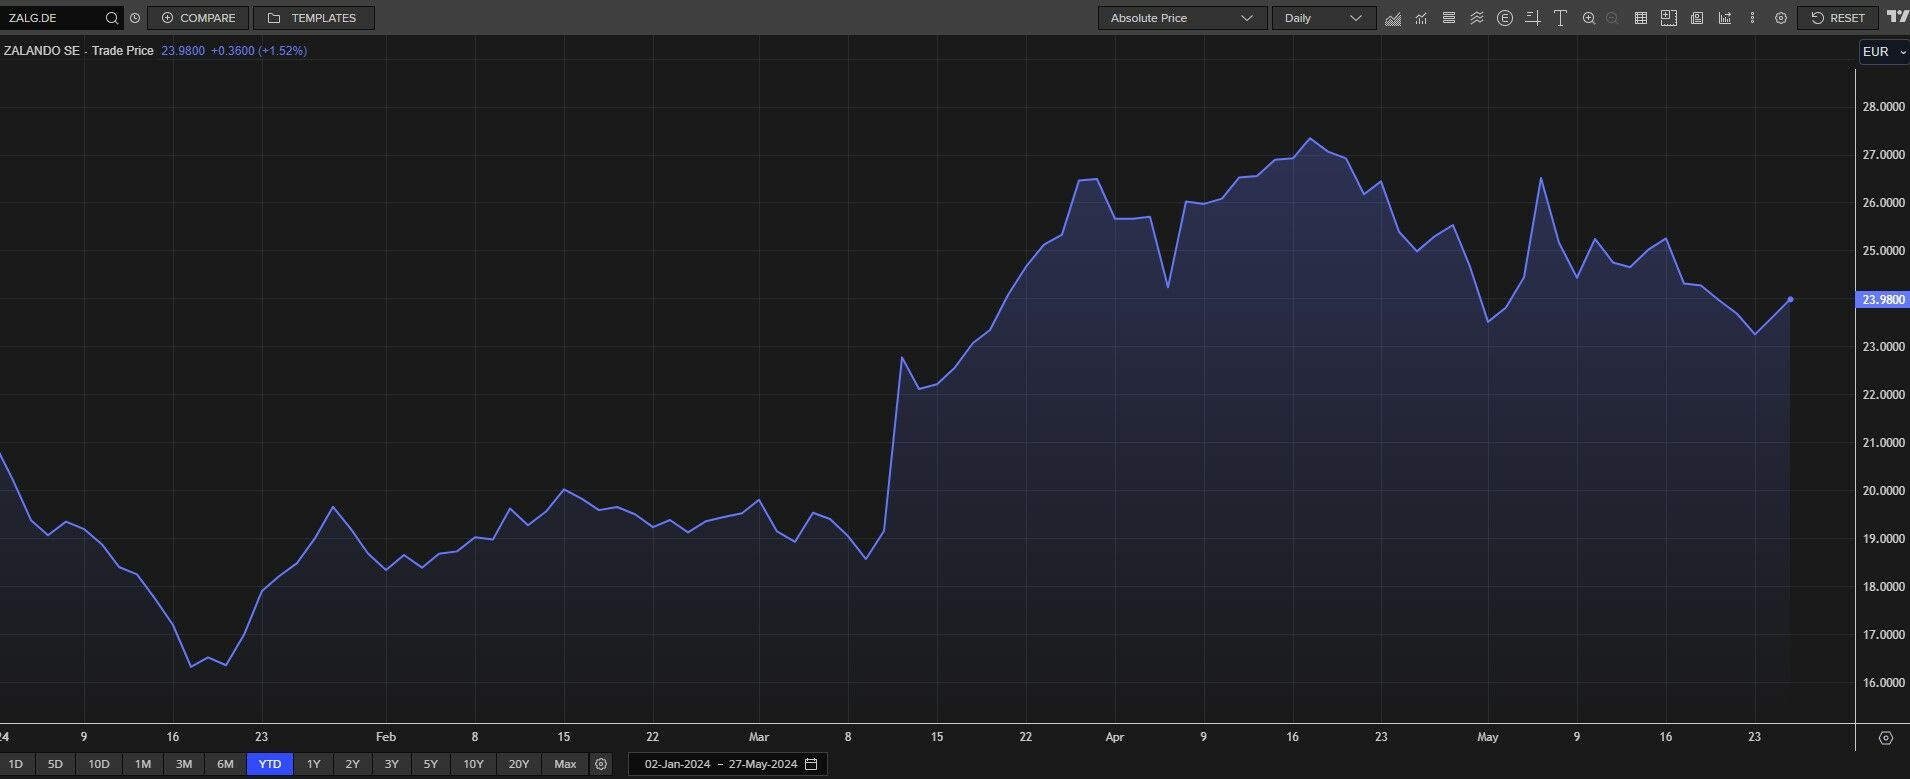Open the events 'E' icon
The height and width of the screenshot is (779, 1910).
[1505, 18]
